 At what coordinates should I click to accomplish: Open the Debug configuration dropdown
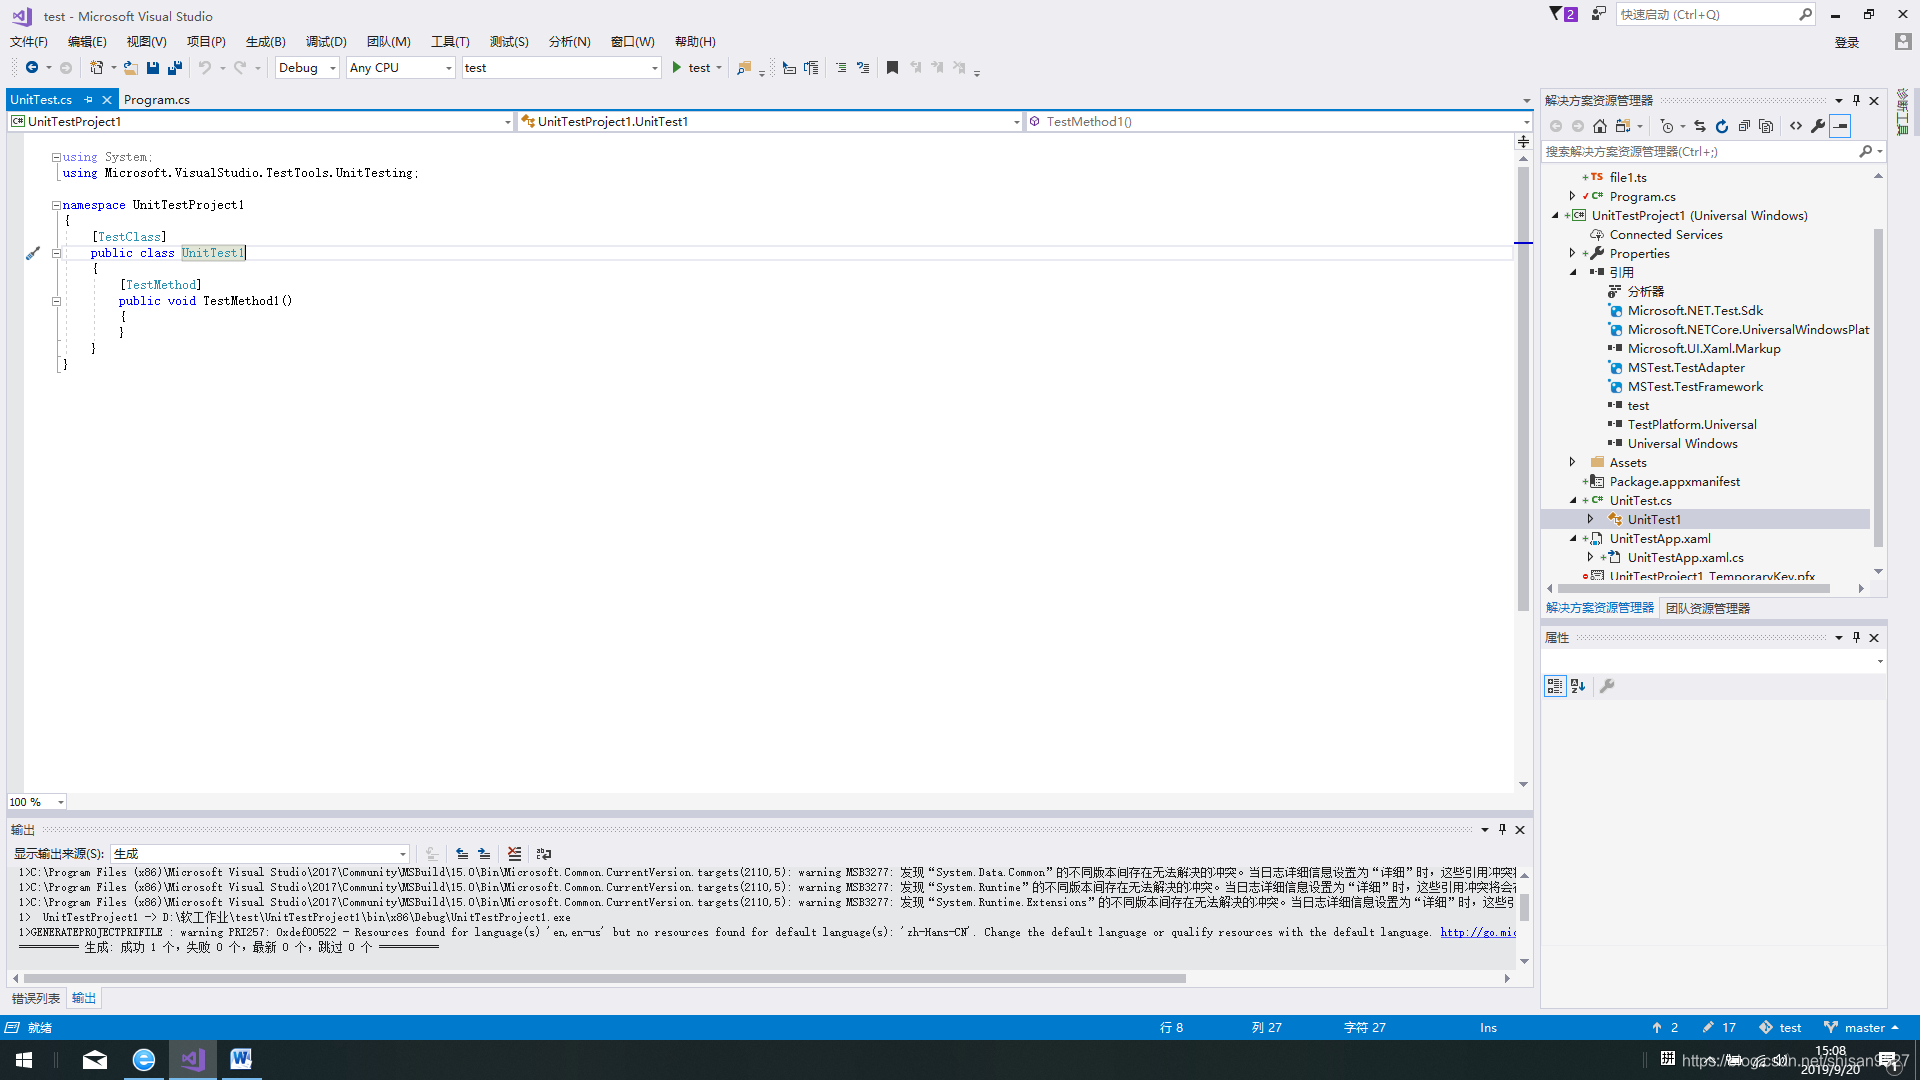tap(308, 68)
